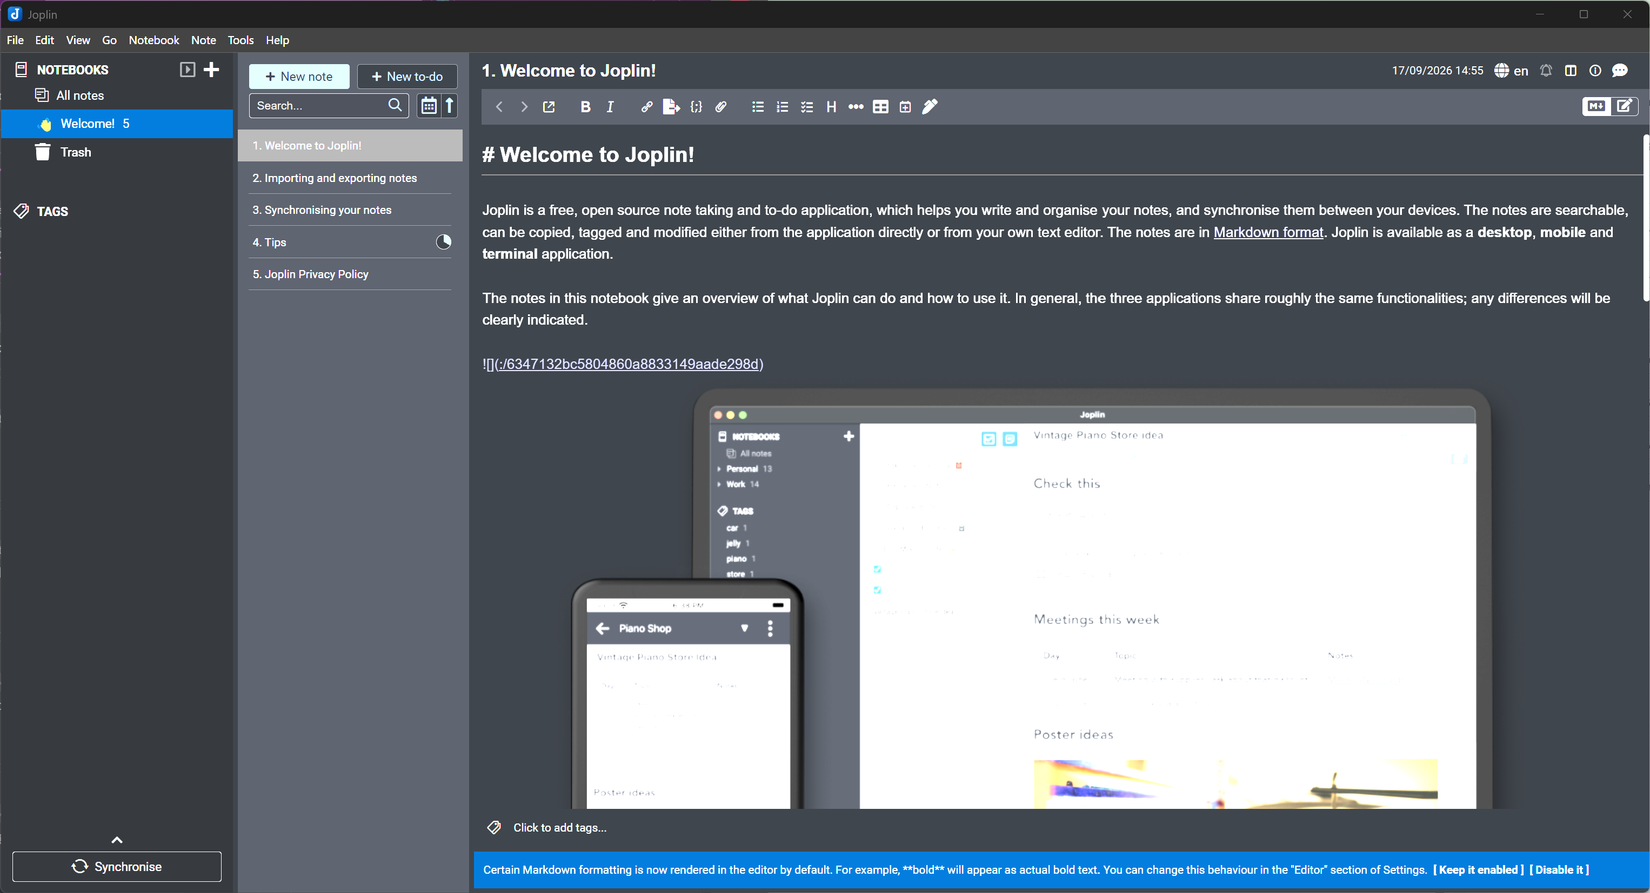The height and width of the screenshot is (893, 1650).
Task: Insert a table
Action: (880, 107)
